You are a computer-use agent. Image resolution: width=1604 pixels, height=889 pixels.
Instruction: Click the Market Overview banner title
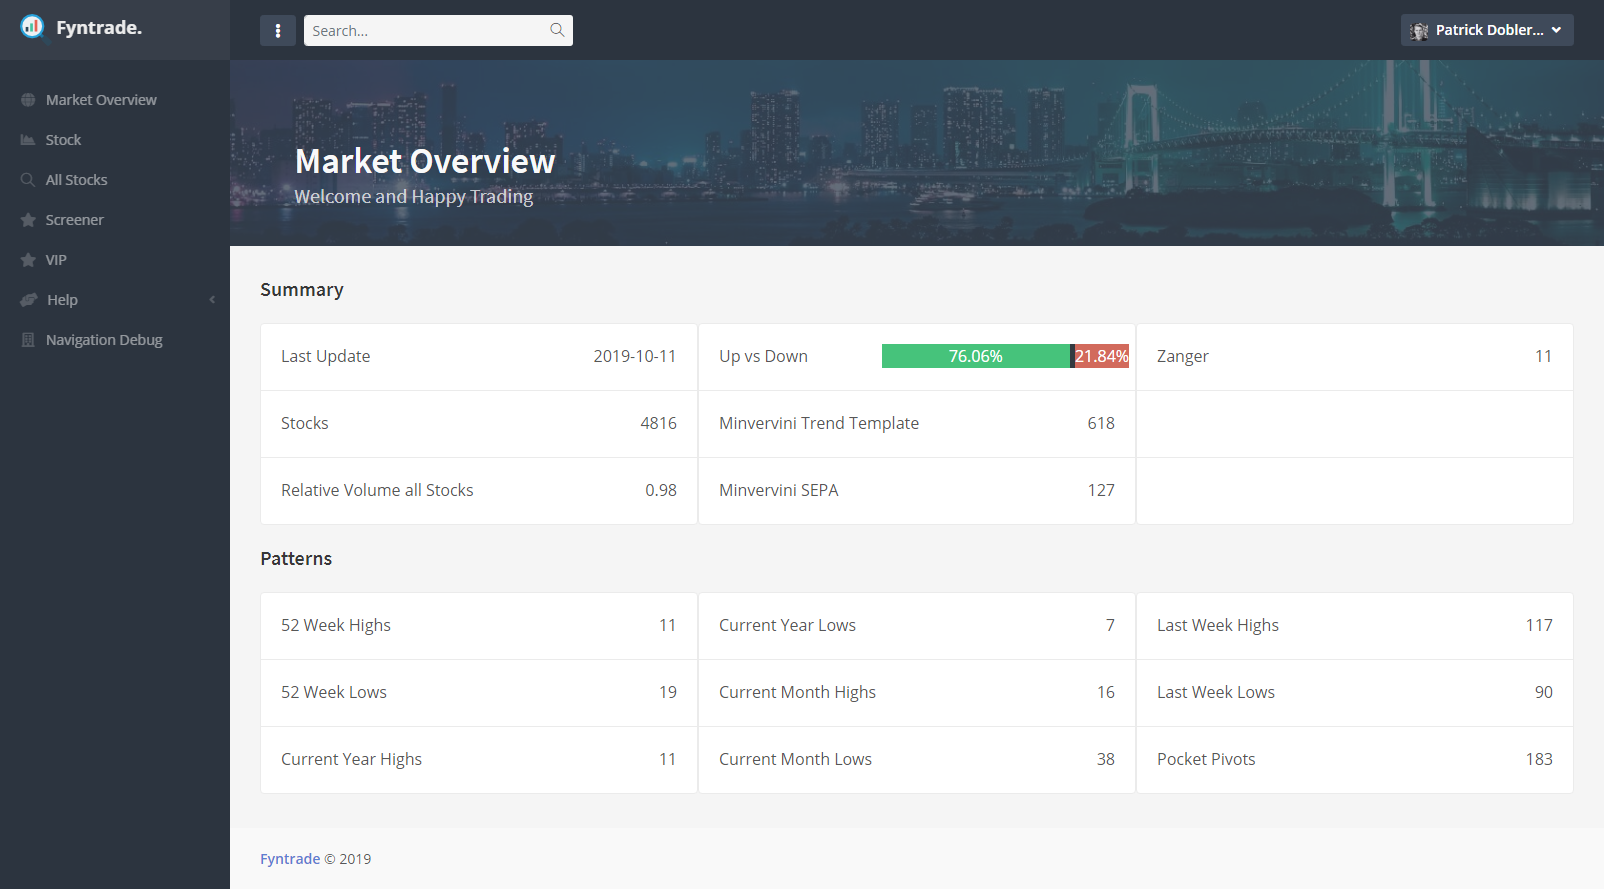click(425, 161)
